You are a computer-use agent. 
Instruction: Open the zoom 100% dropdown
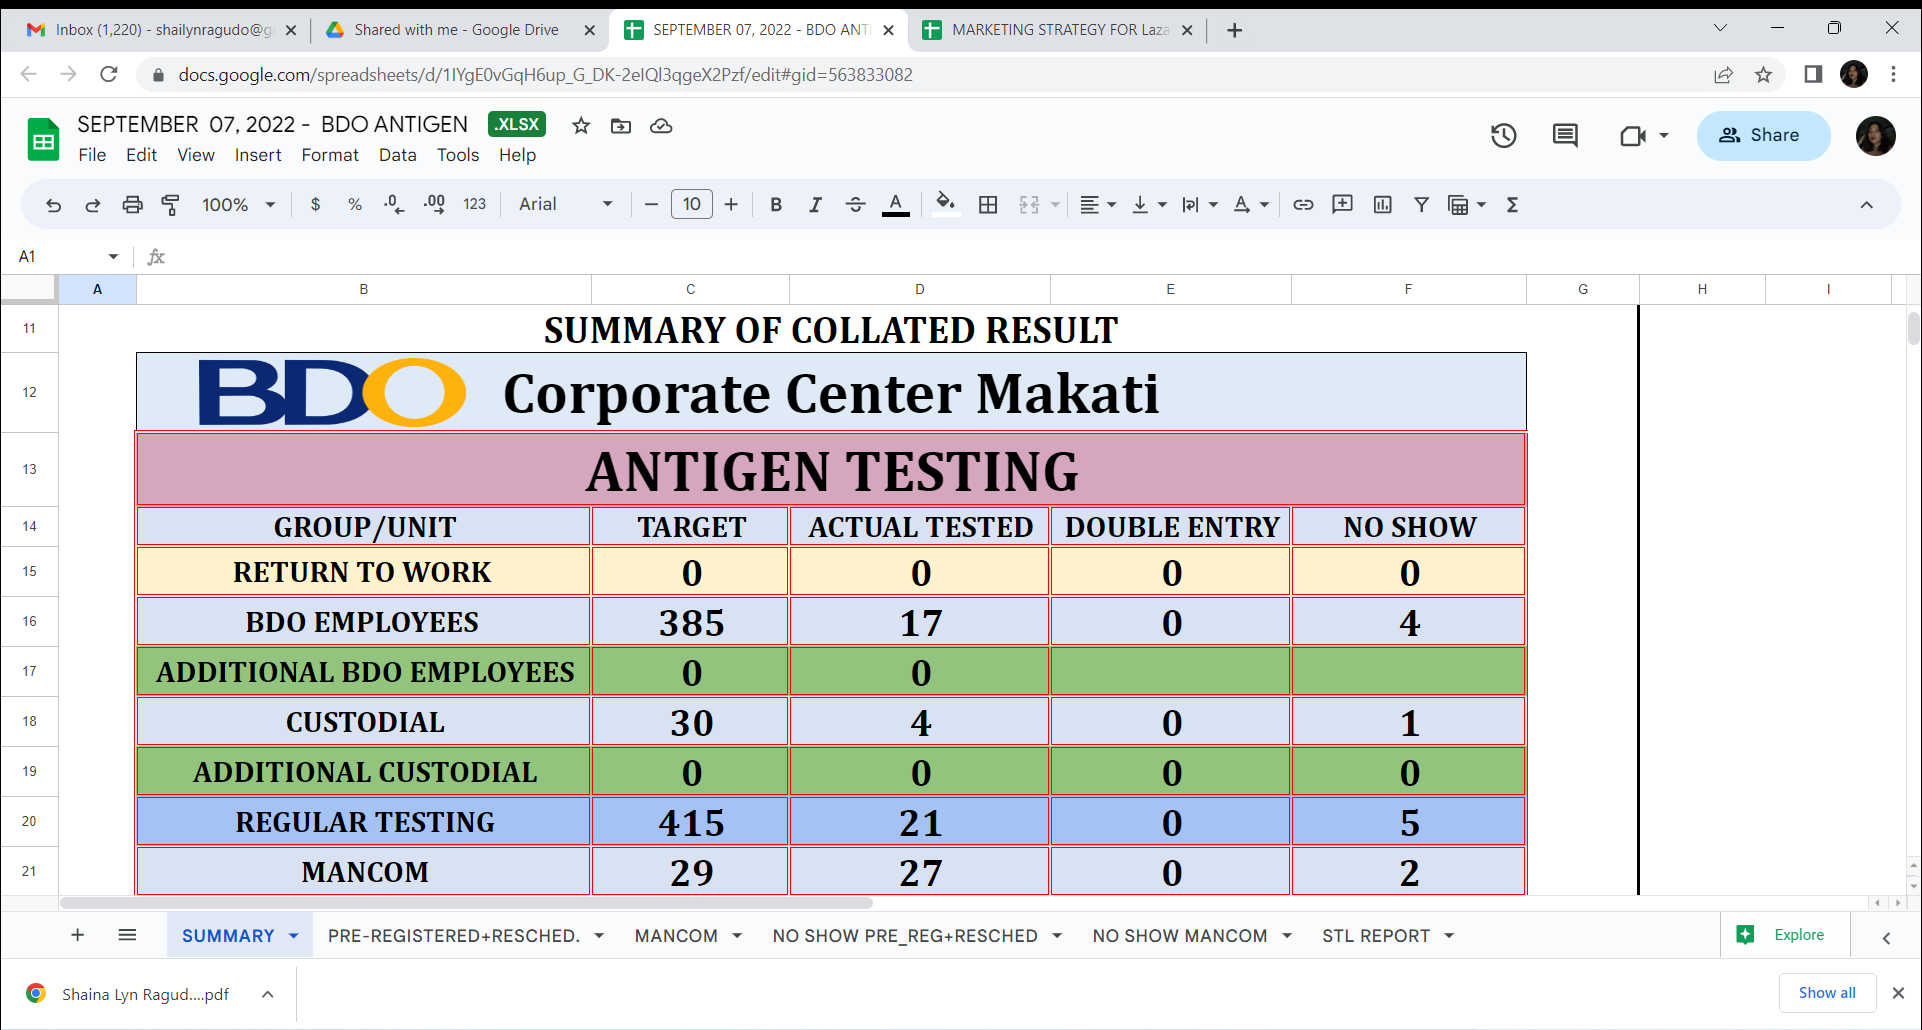tap(238, 205)
